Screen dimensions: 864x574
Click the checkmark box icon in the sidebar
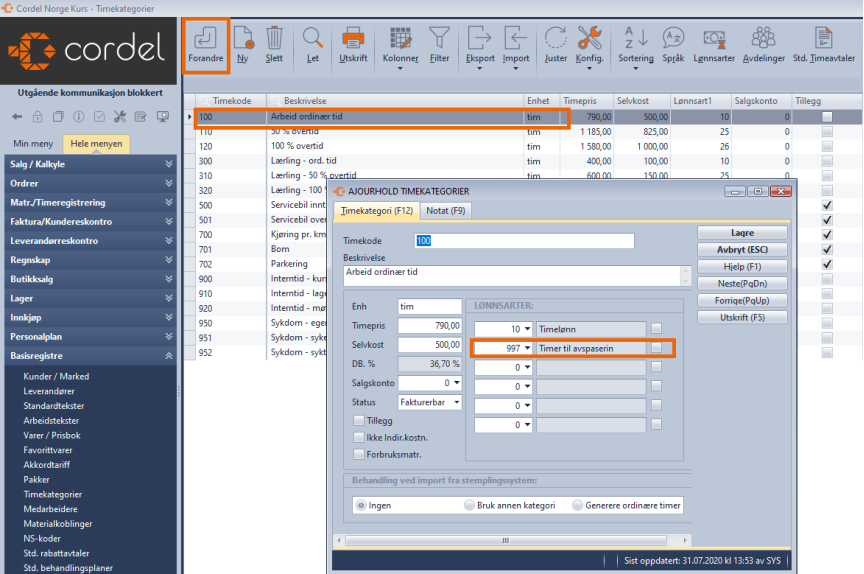[99, 116]
